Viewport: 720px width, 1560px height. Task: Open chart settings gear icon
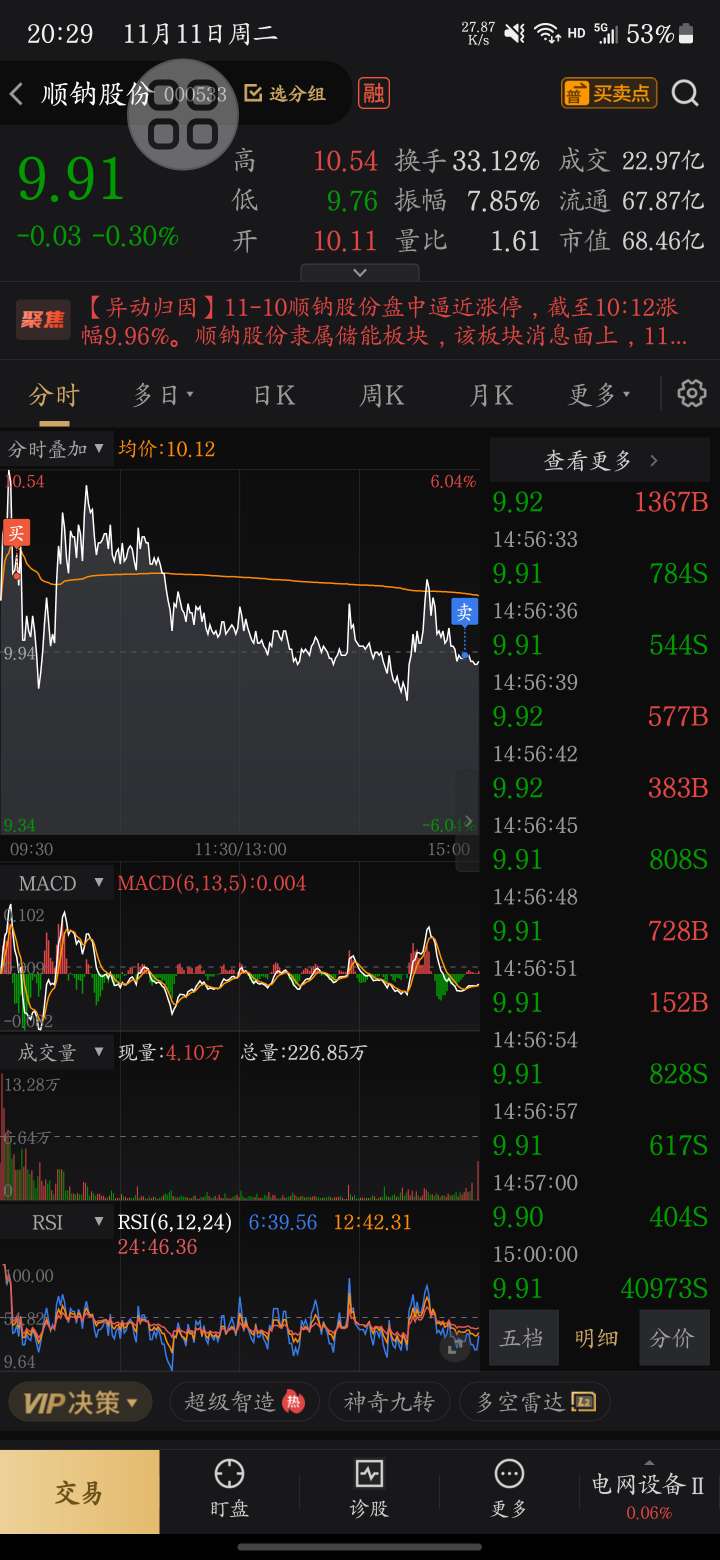(692, 394)
